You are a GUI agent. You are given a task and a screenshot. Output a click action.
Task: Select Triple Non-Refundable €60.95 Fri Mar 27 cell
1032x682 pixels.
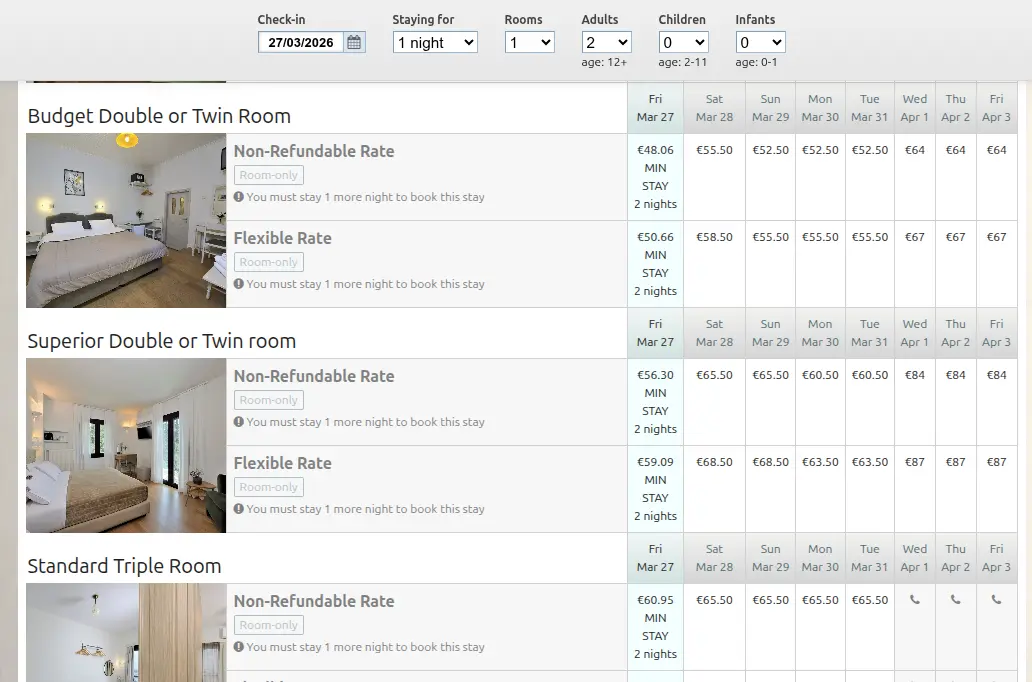[x=656, y=627]
